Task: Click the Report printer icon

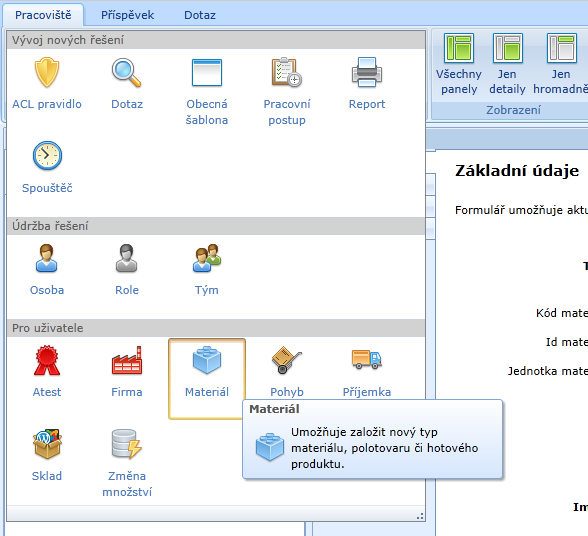Action: pos(367,72)
